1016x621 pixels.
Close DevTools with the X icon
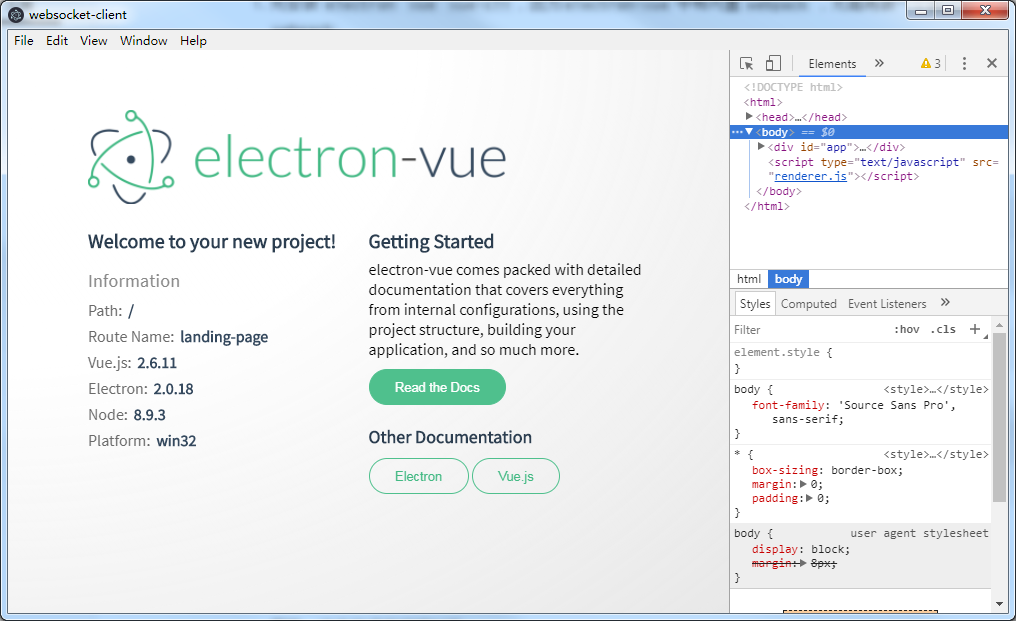pos(991,62)
